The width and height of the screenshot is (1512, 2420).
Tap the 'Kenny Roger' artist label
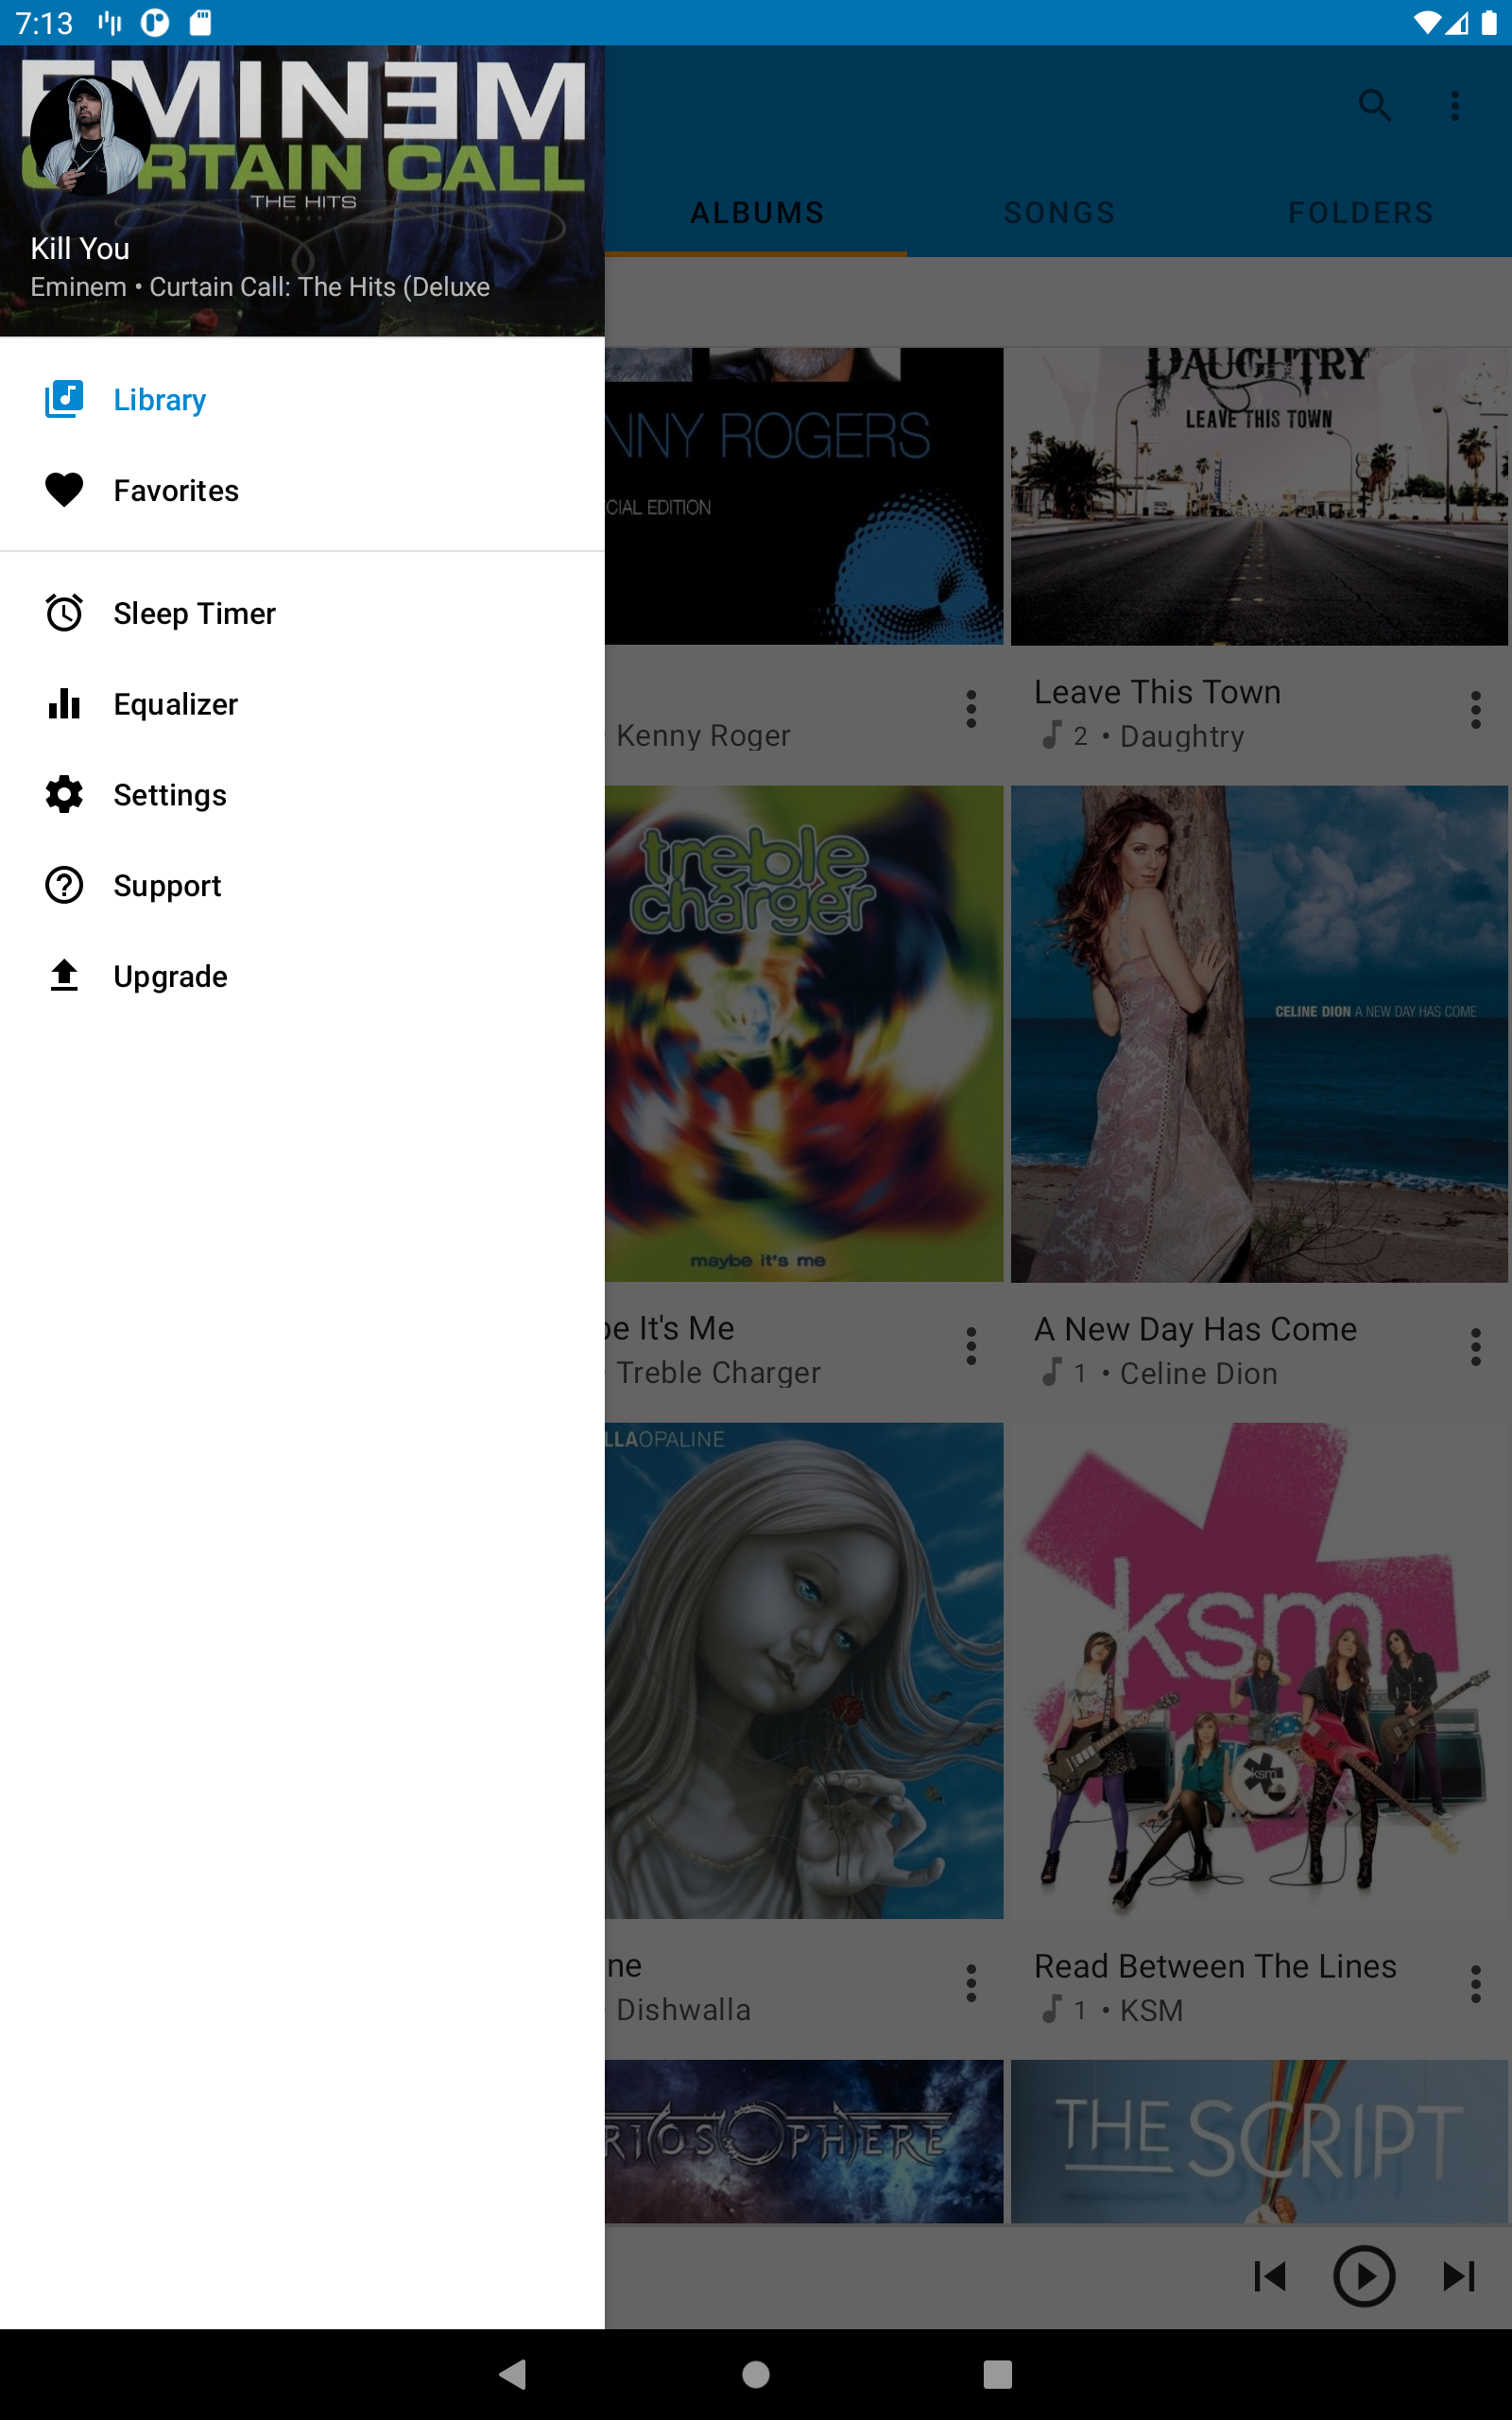(x=703, y=736)
